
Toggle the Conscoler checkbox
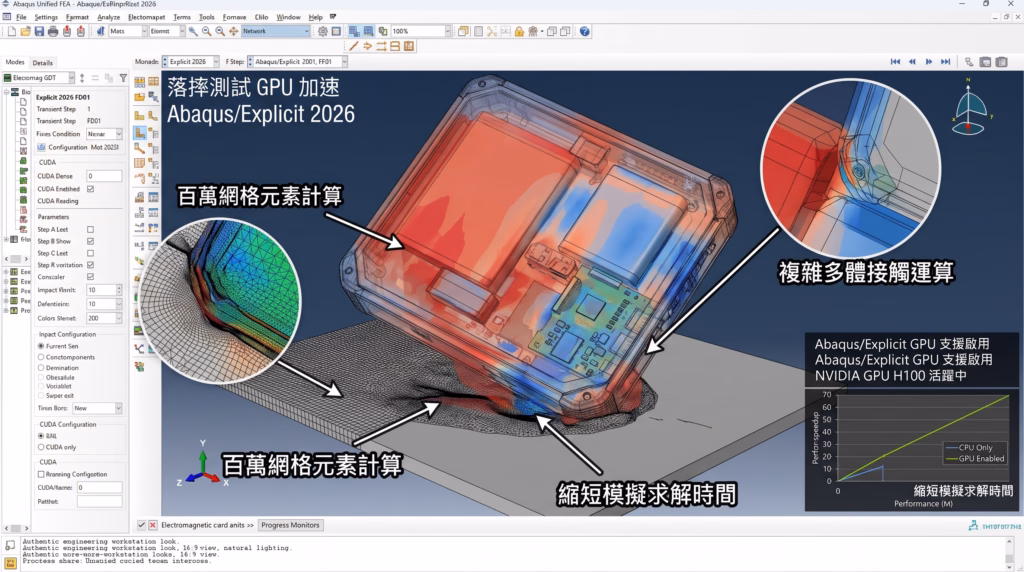91,276
